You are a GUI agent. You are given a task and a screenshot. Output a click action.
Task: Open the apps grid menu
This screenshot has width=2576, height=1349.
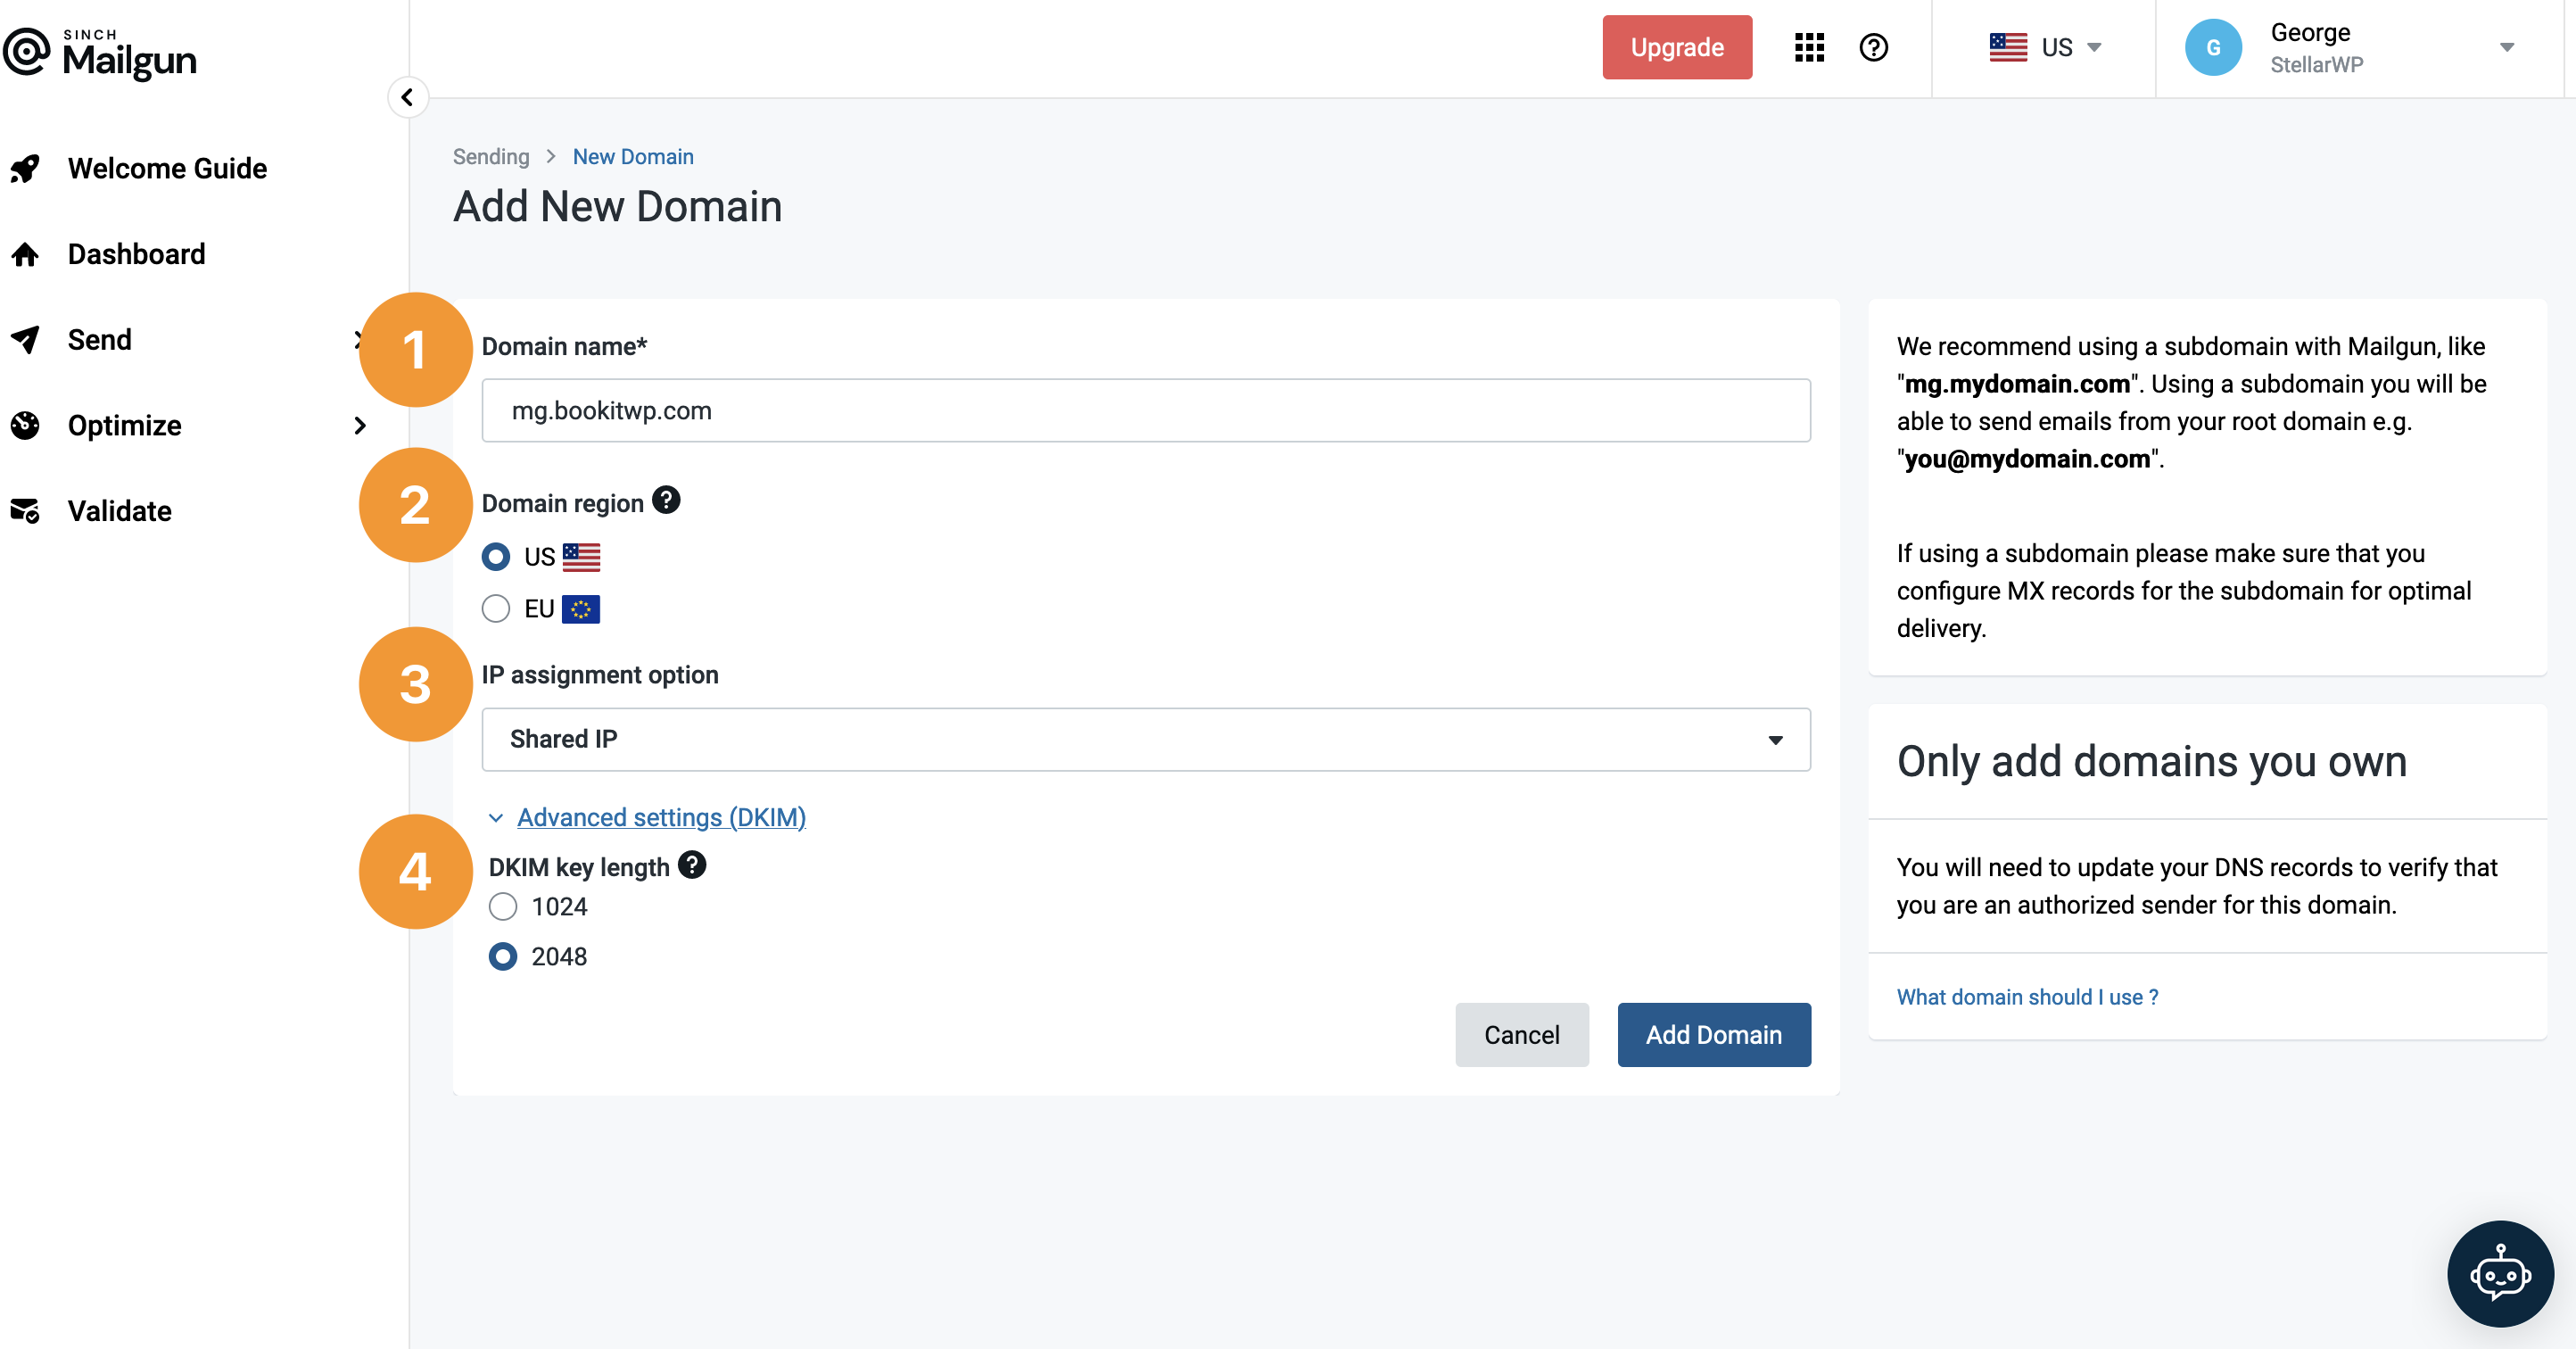(1809, 47)
